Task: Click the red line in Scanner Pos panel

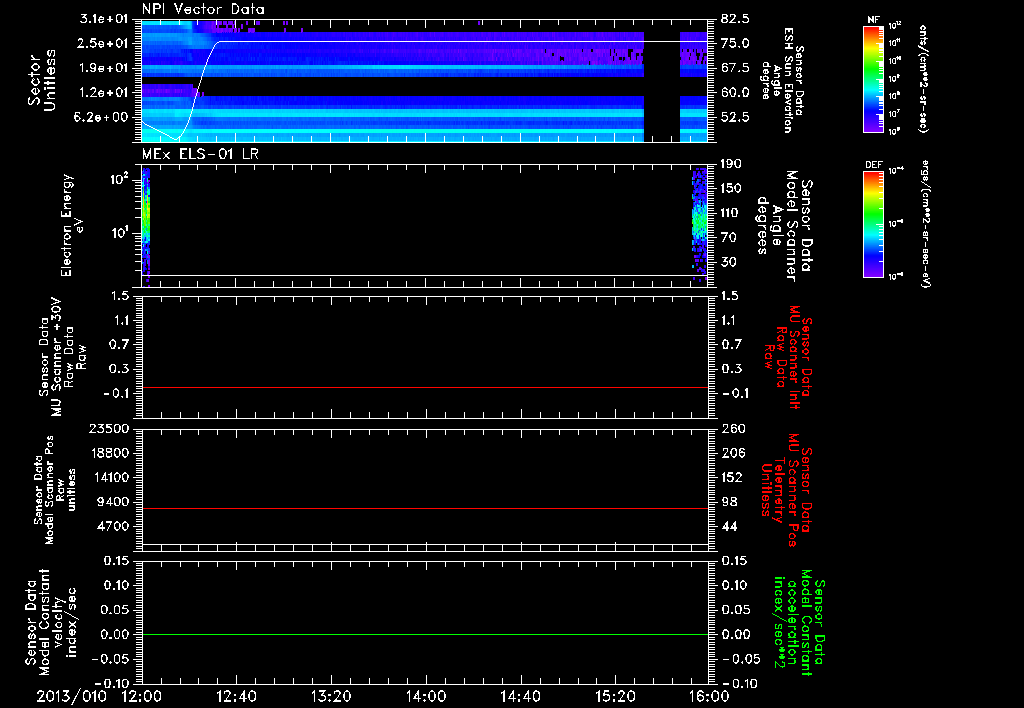Action: click(x=424, y=508)
